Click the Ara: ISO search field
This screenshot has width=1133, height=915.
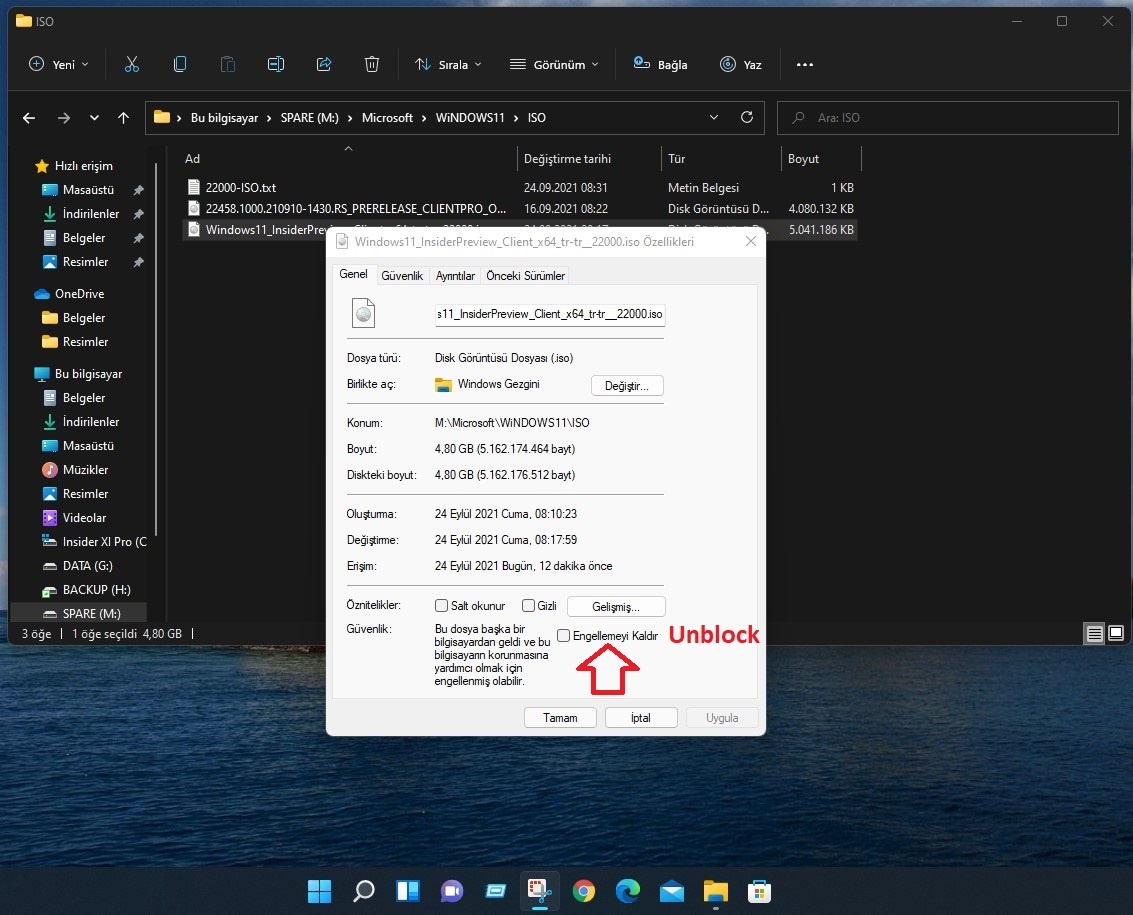(947, 117)
